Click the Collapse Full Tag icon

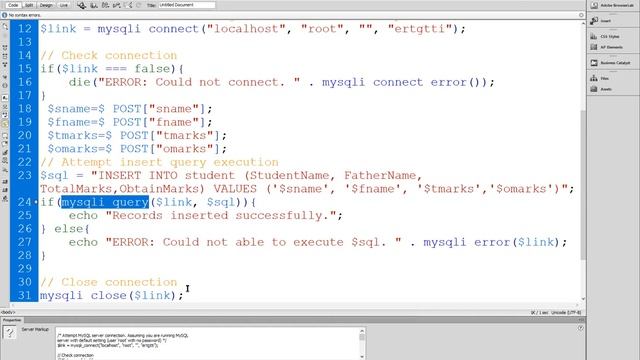click(x=5, y=48)
